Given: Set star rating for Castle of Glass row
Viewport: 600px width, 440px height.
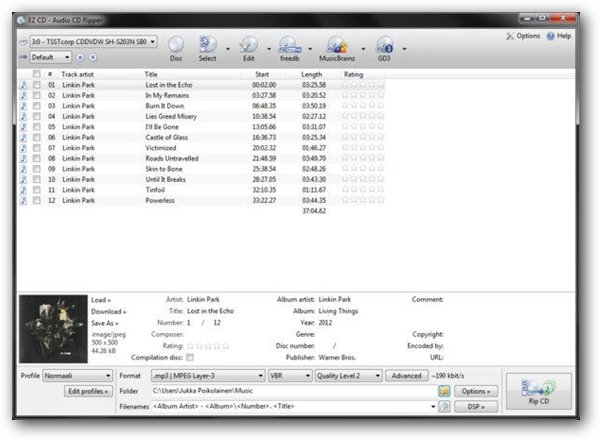Looking at the screenshot, I should click(363, 137).
